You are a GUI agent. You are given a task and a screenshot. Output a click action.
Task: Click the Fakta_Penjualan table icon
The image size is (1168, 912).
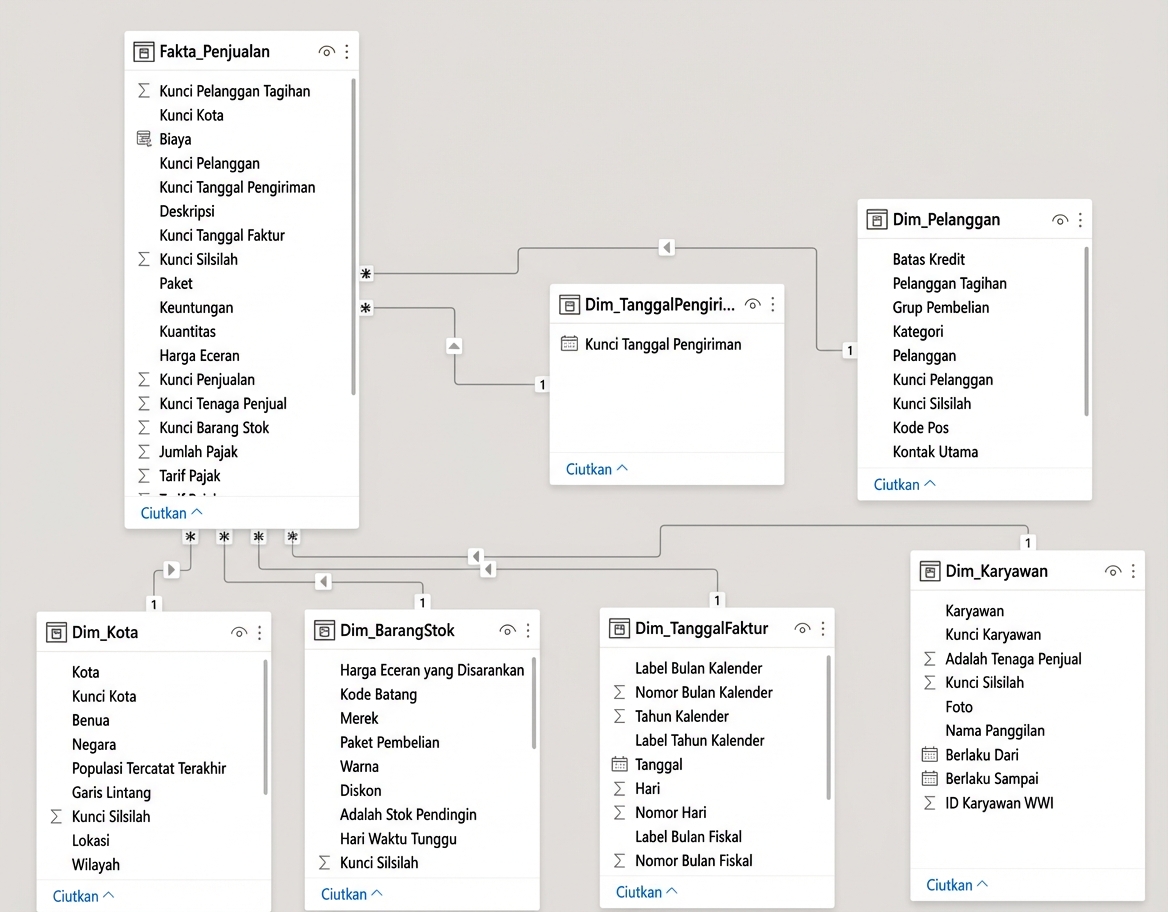point(144,52)
